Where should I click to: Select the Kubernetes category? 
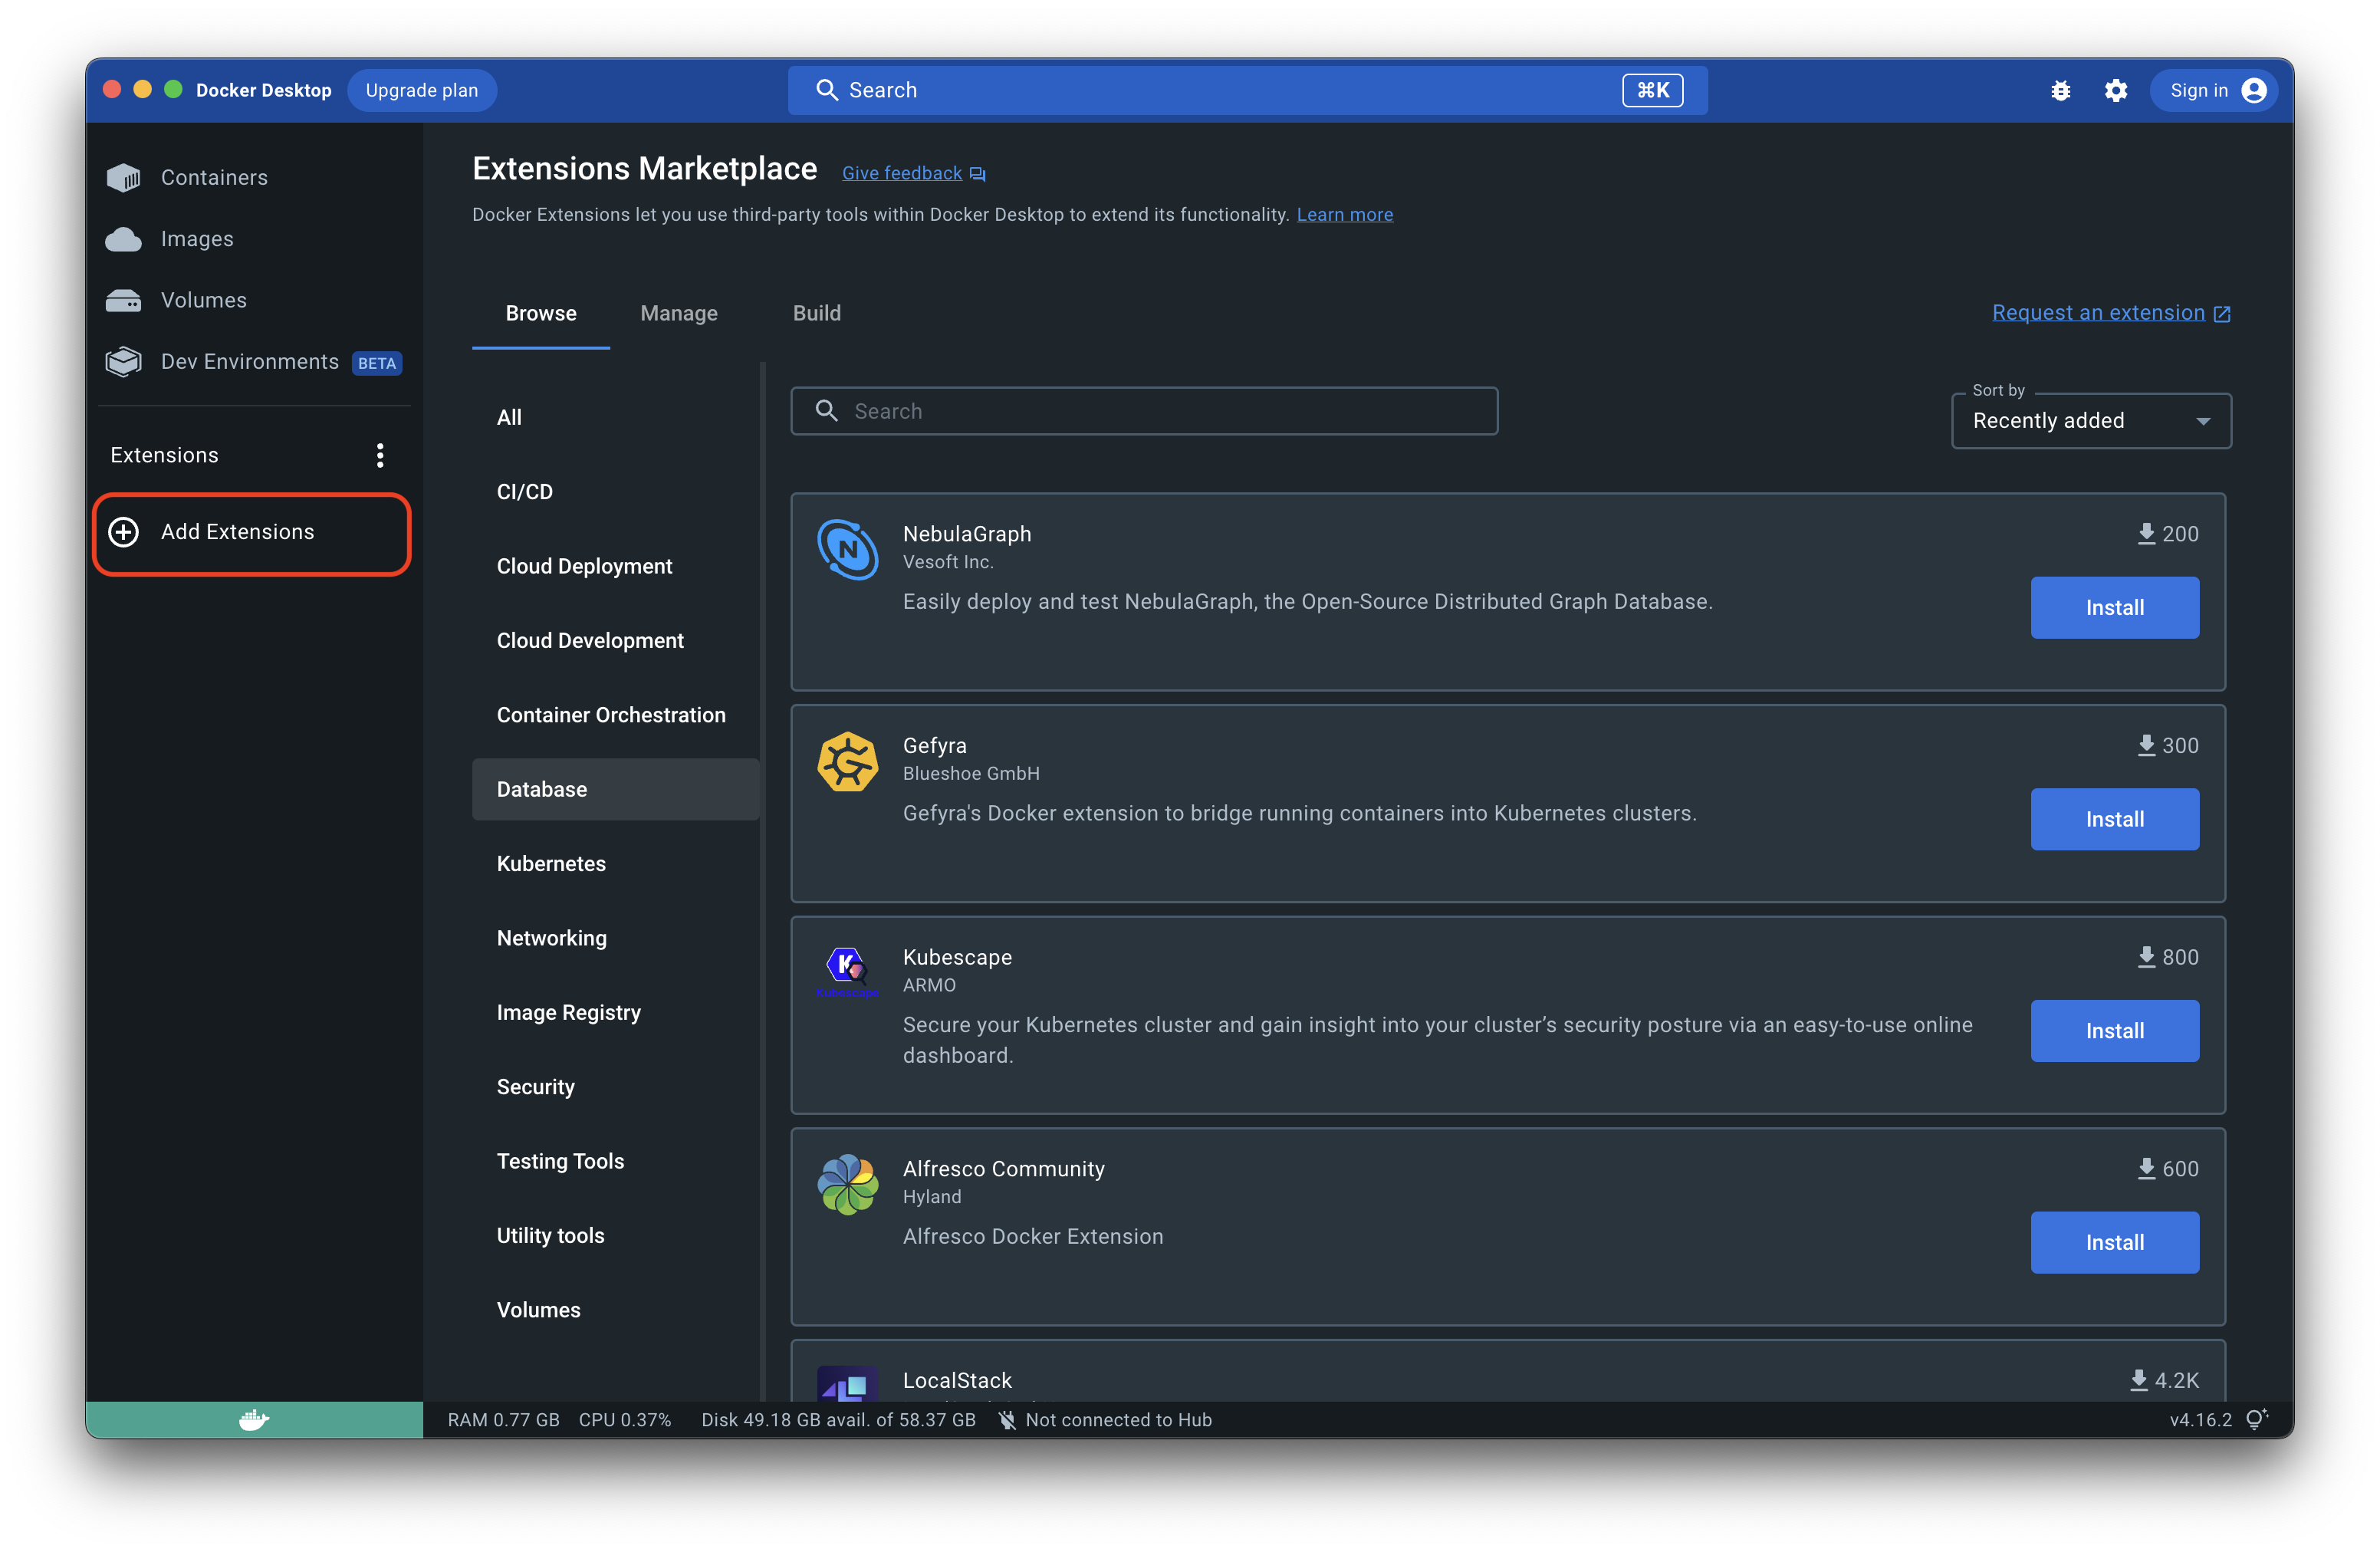coord(551,863)
